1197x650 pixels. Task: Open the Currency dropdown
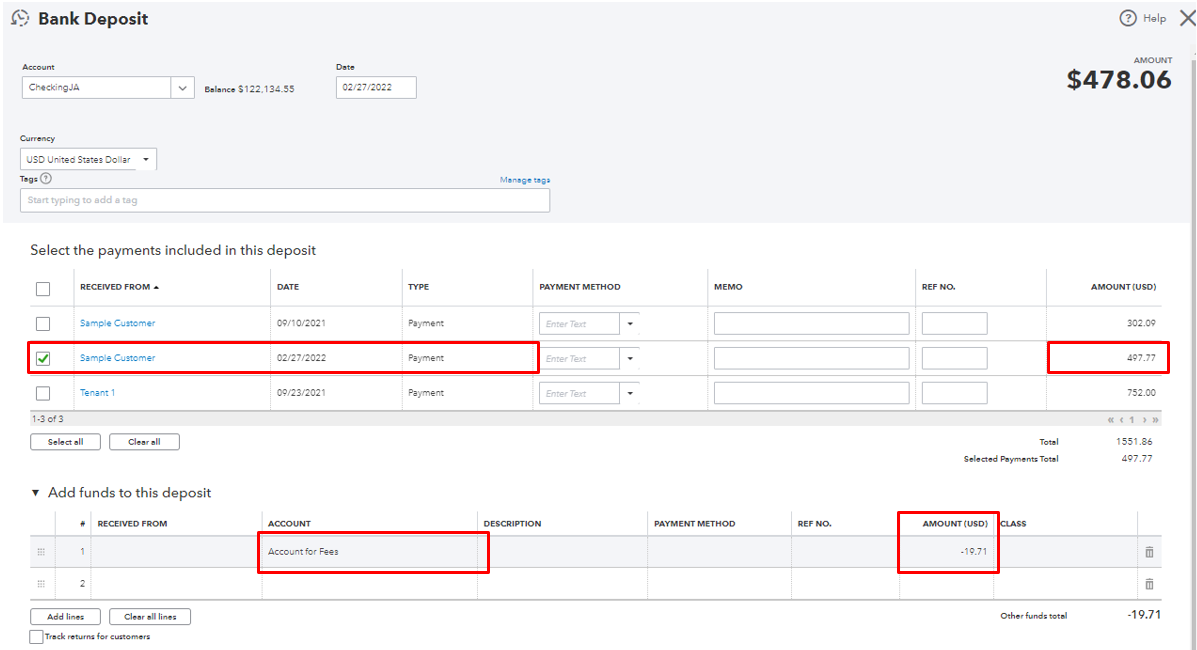point(145,158)
